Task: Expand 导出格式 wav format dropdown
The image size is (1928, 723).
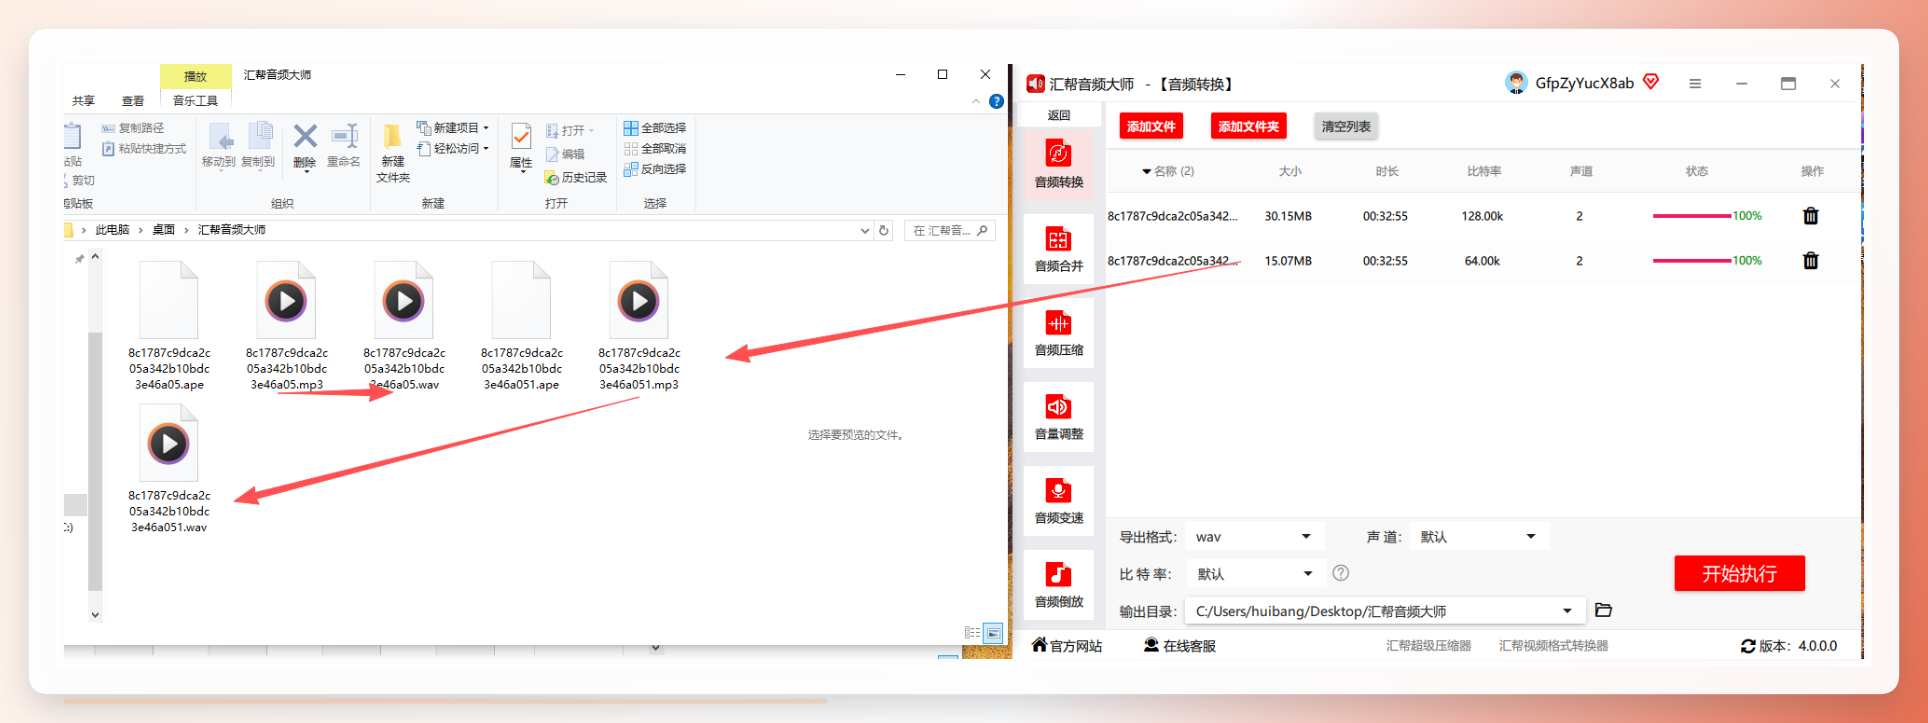Action: pyautogui.click(x=1306, y=537)
